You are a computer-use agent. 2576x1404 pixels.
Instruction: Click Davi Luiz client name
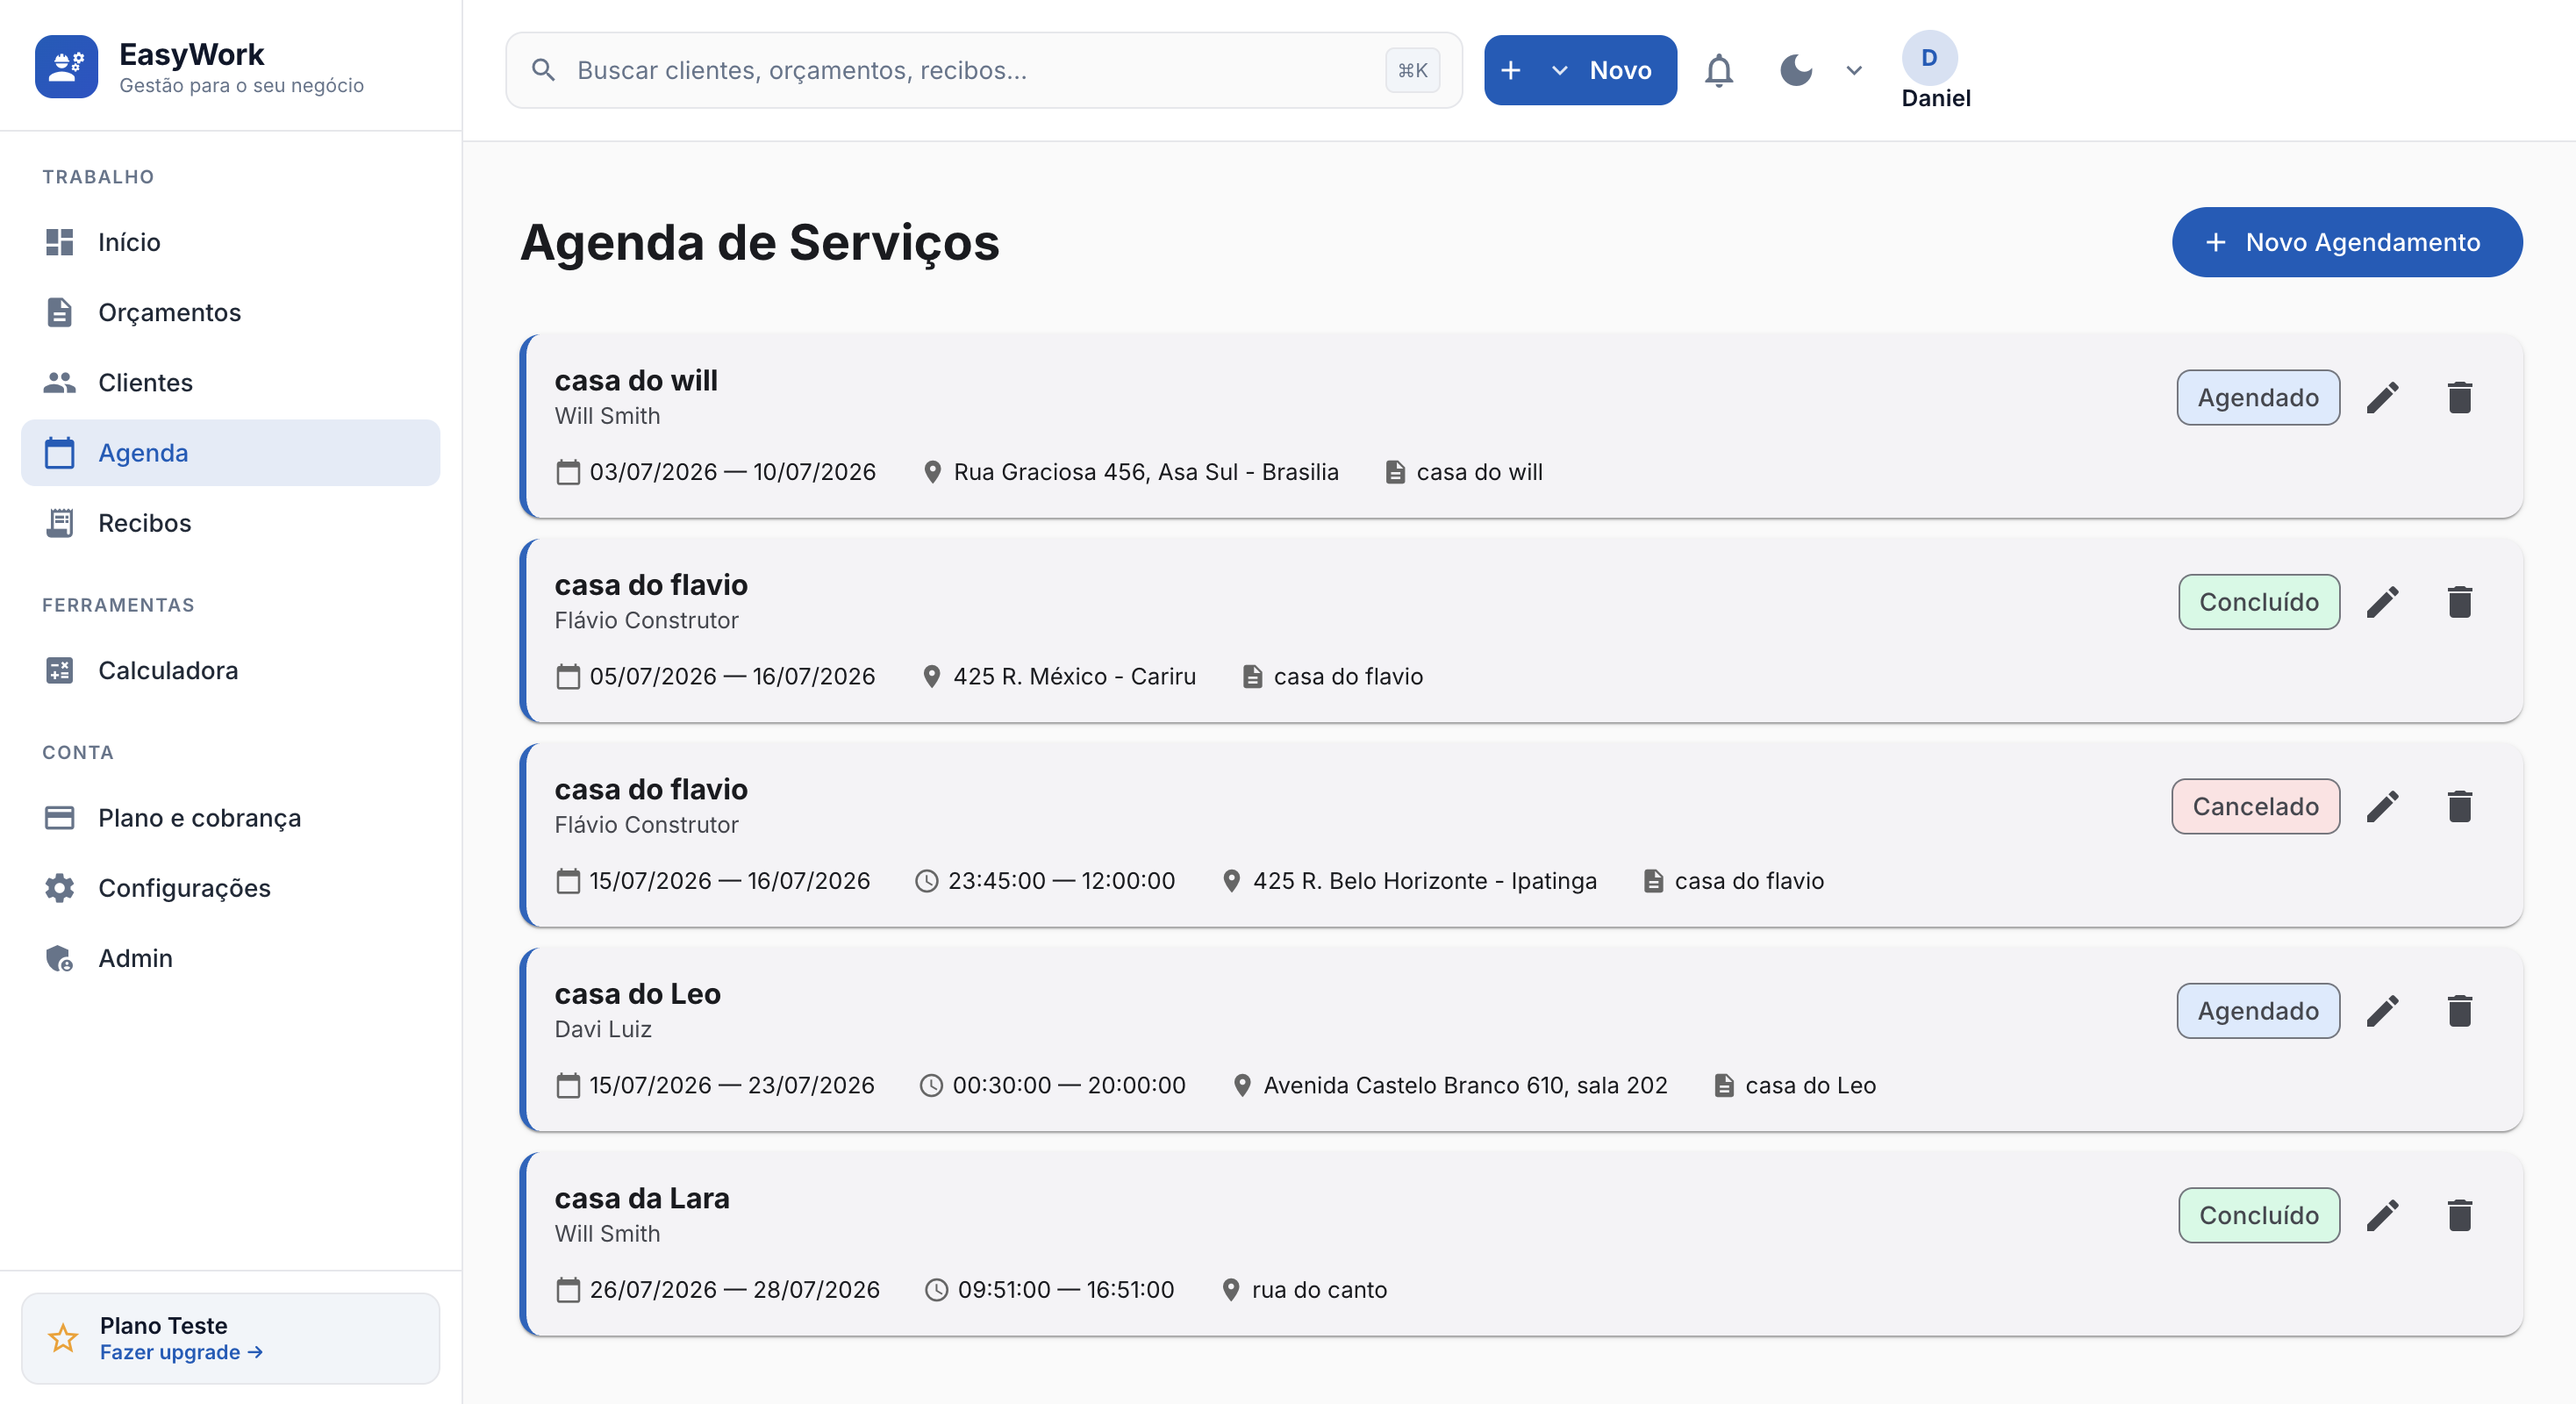click(603, 1029)
